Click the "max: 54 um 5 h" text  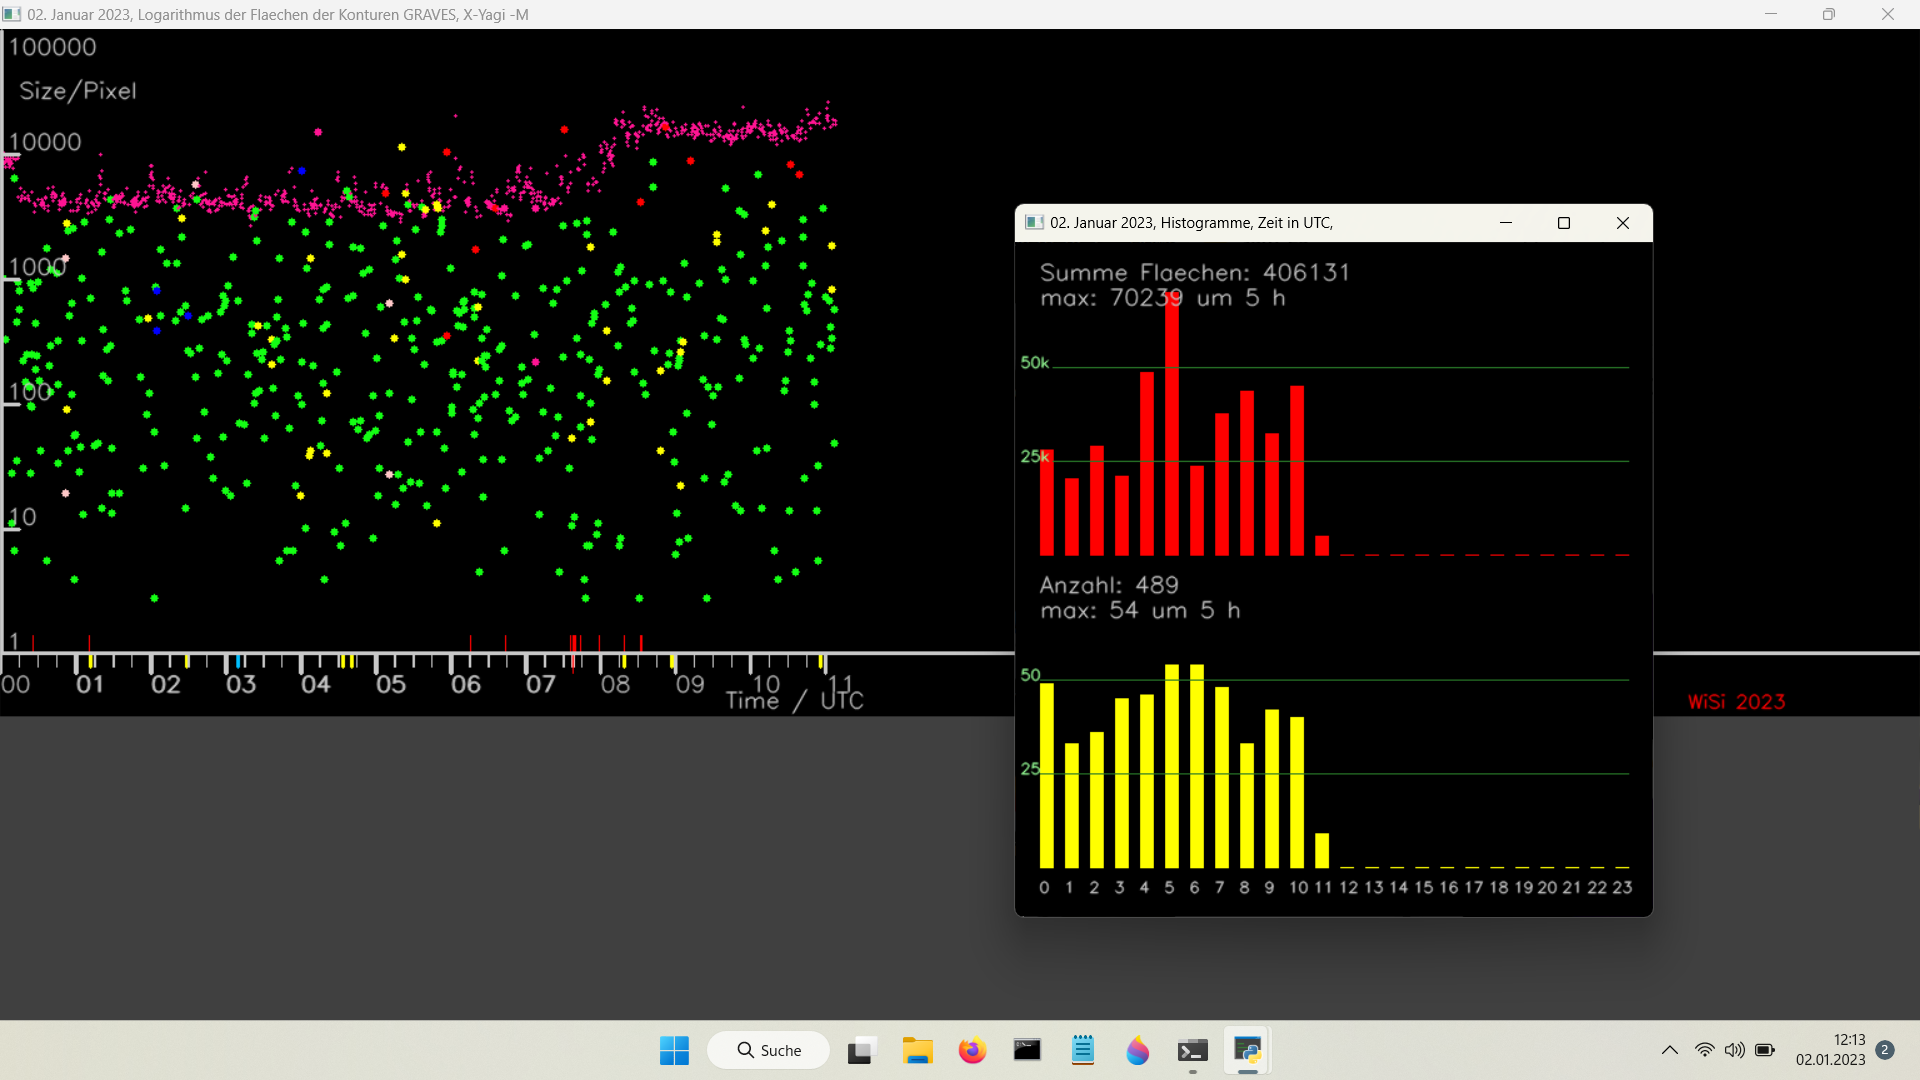pyautogui.click(x=1140, y=610)
